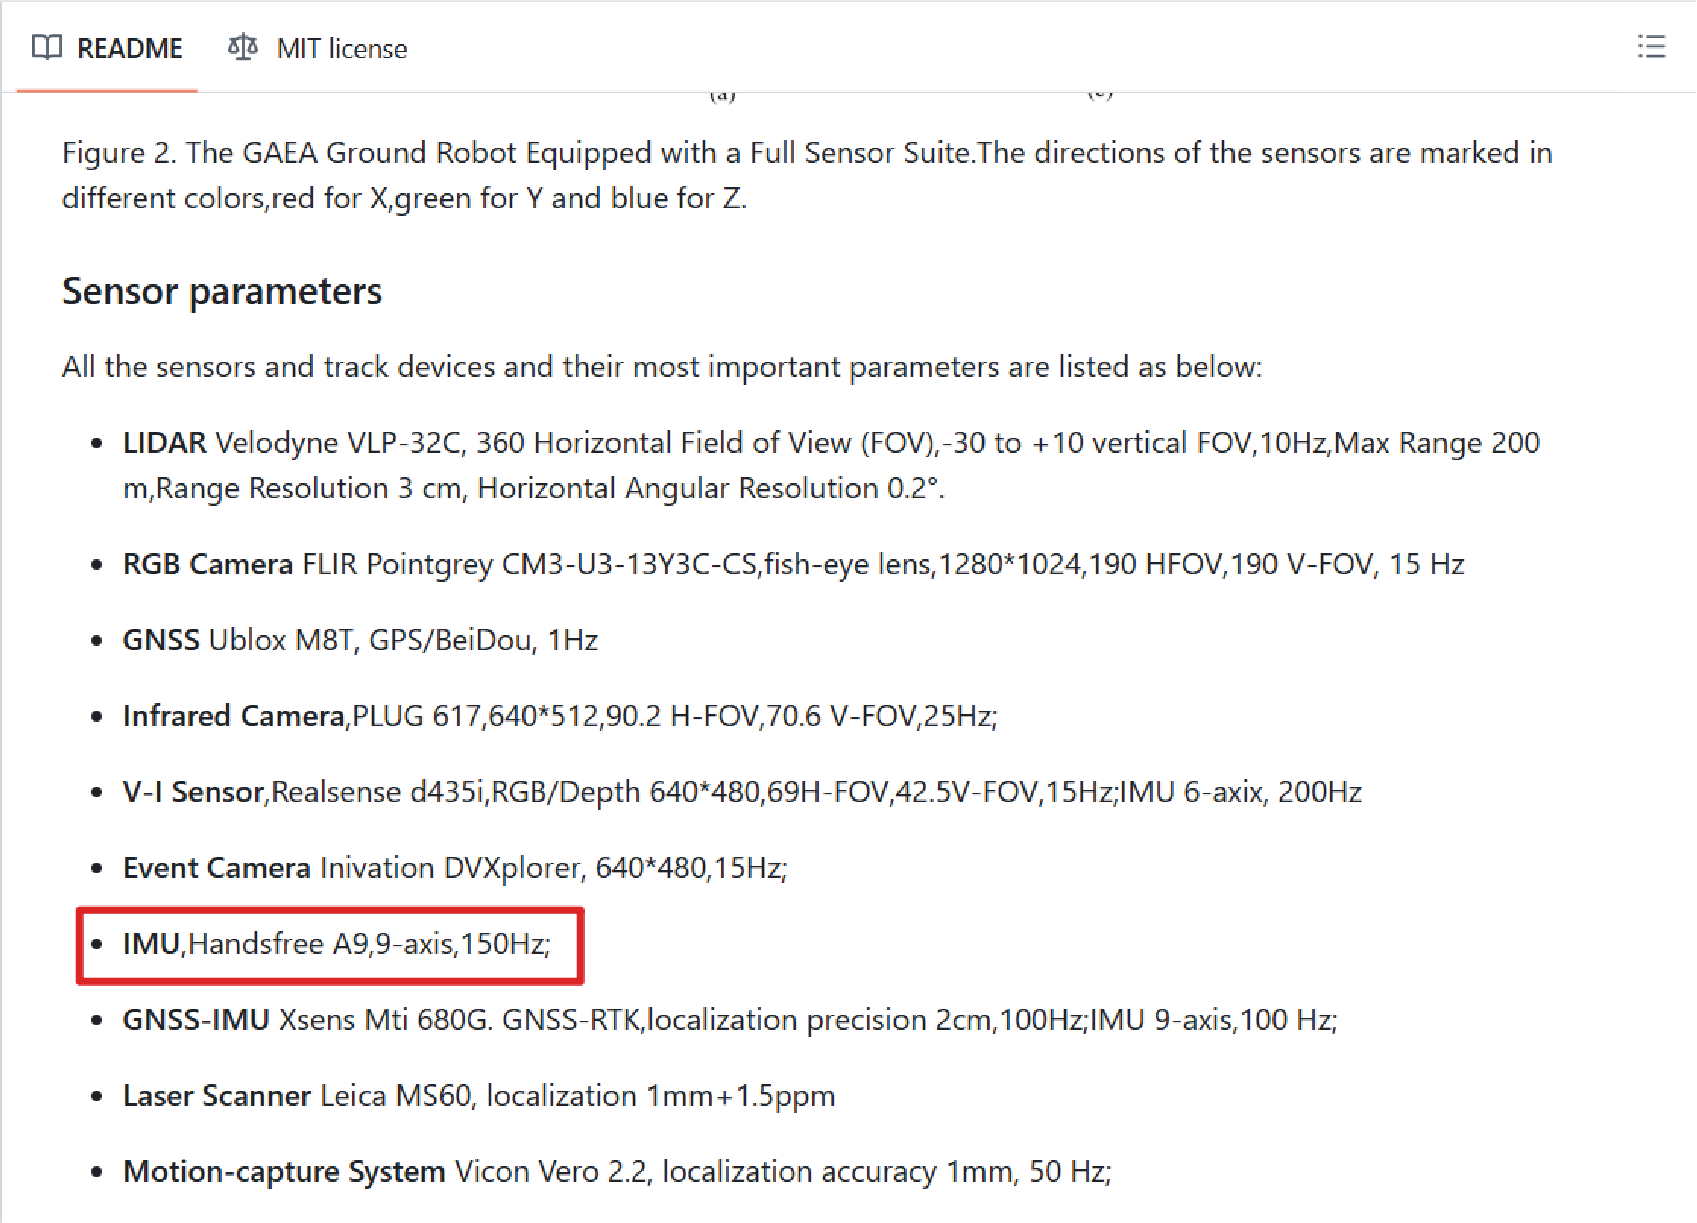Image resolution: width=1697 pixels, height=1223 pixels.
Task: Click the Laser Scanner Leica MS60 line
Action: 478,1096
